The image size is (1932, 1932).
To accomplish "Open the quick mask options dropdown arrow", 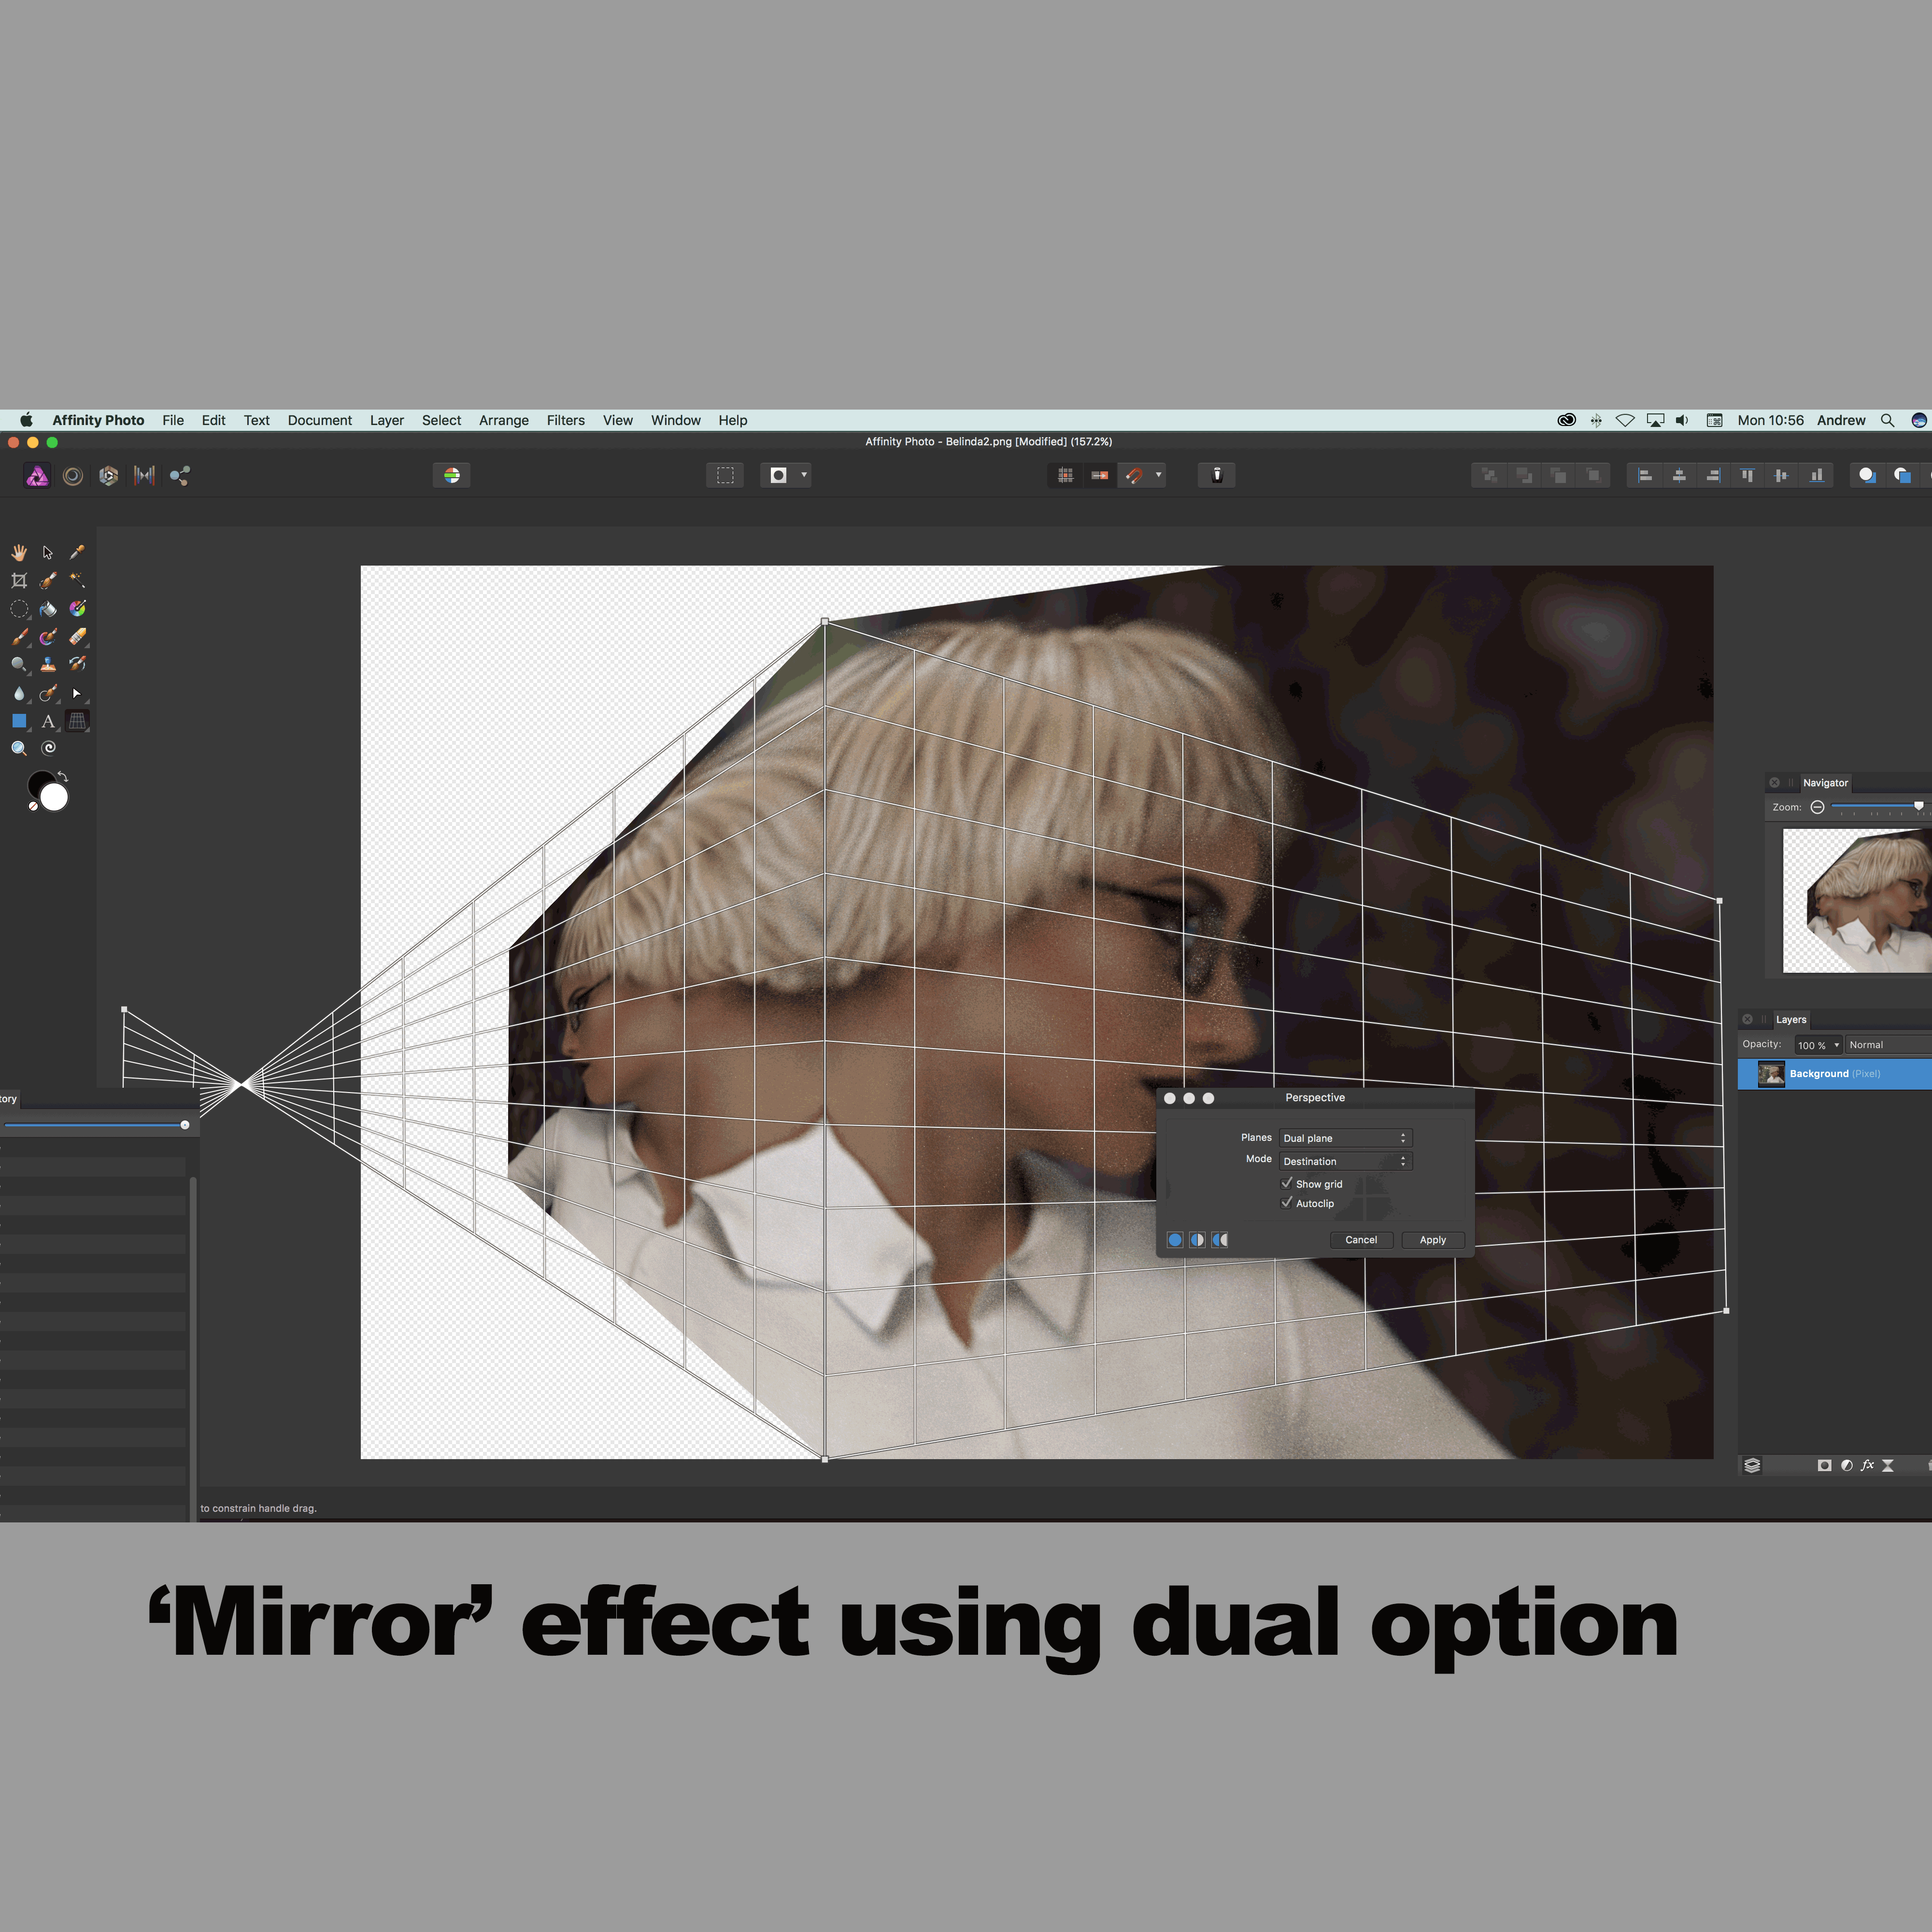I will pyautogui.click(x=803, y=475).
